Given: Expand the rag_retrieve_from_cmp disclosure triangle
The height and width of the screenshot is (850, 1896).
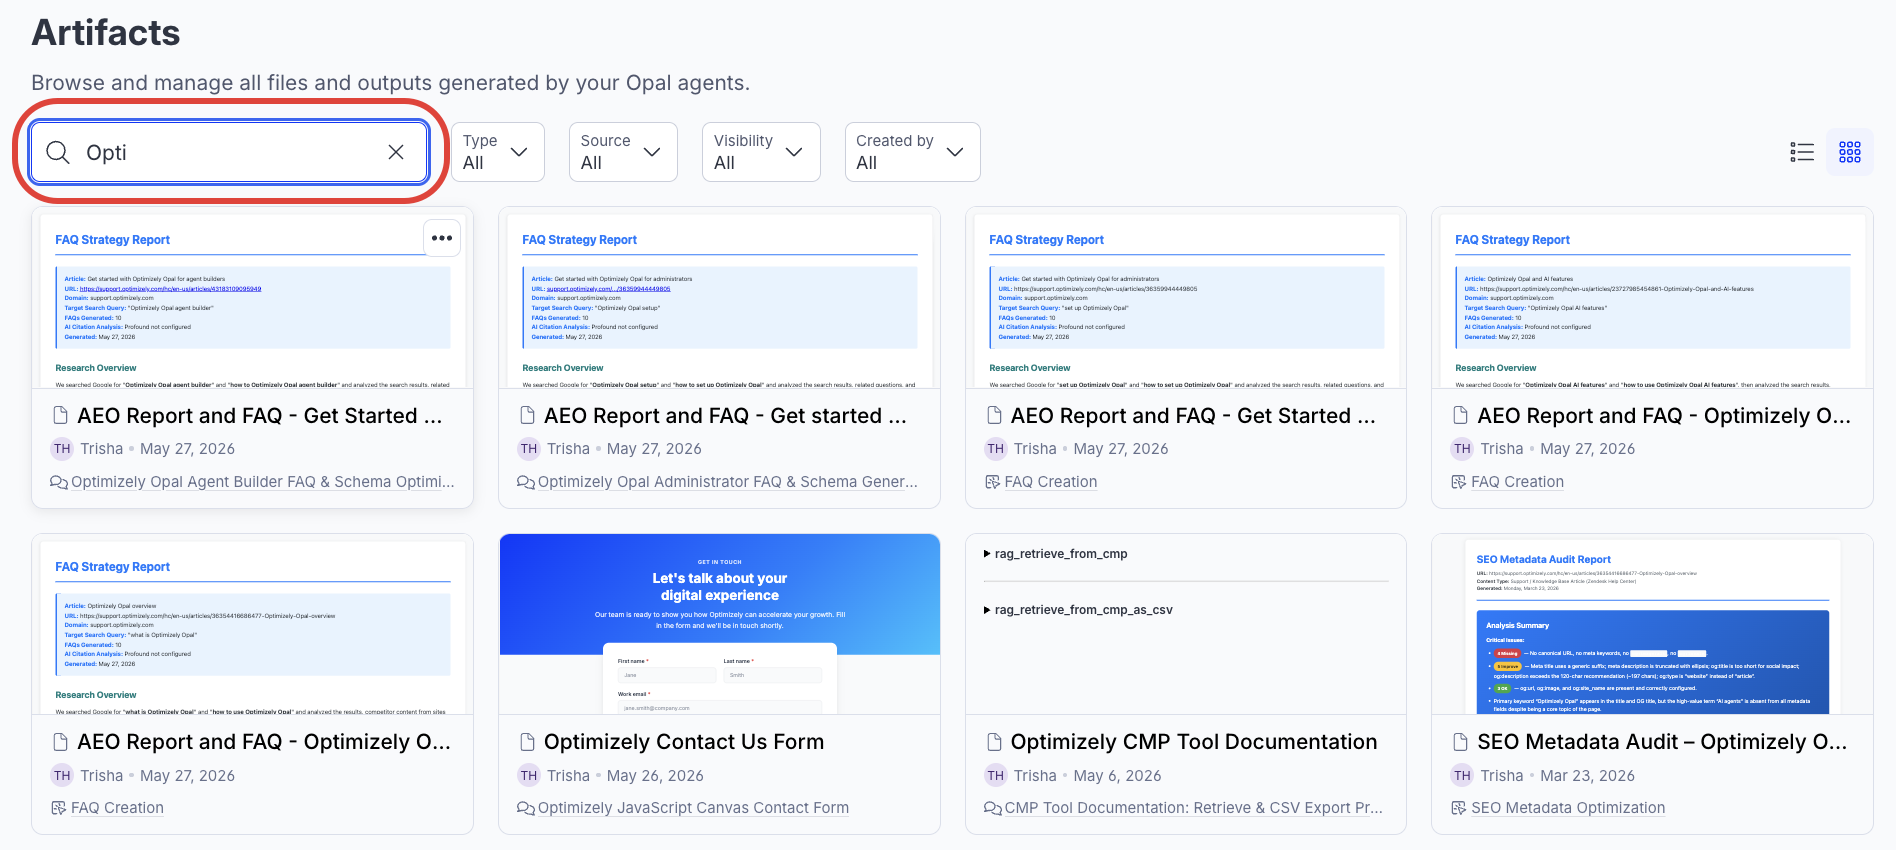Looking at the screenshot, I should (x=987, y=554).
